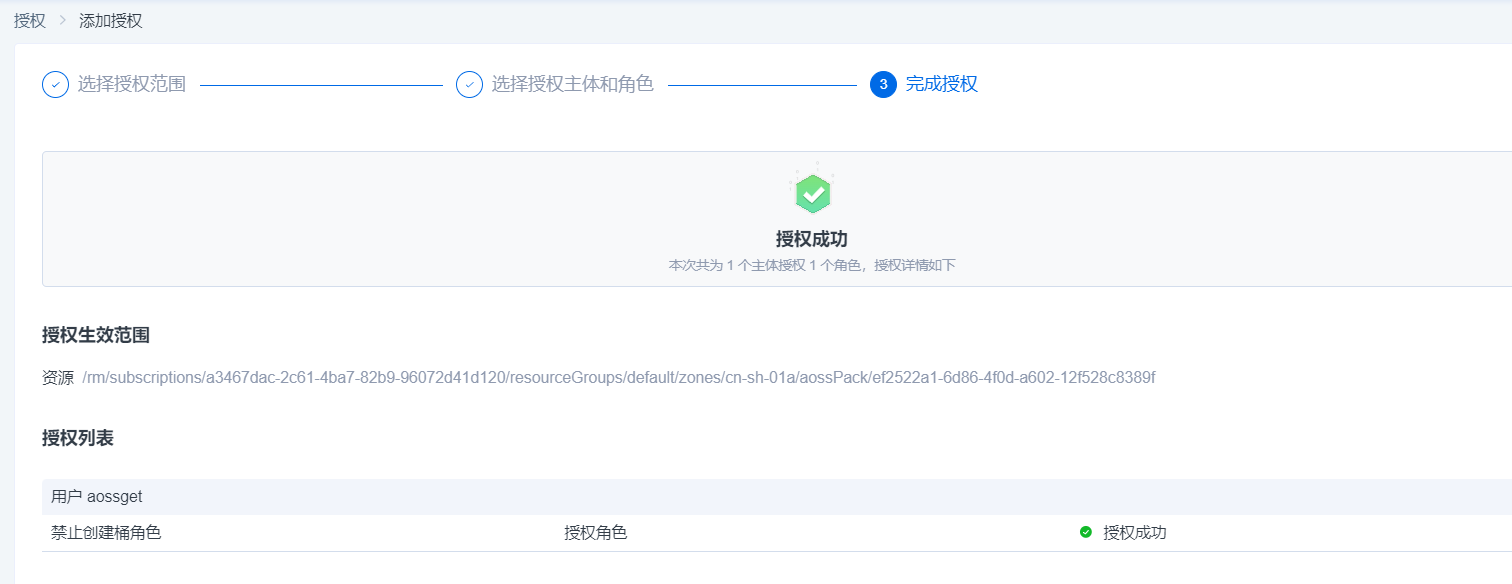Click the 授权列表 section heading
Viewport: 1512px width, 584px height.
(78, 439)
